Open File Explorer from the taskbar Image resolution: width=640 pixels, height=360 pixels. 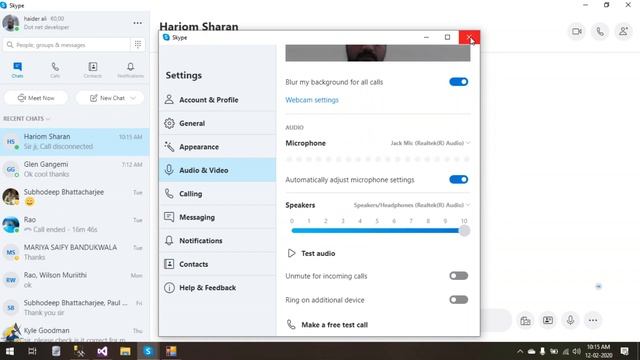(x=125, y=351)
